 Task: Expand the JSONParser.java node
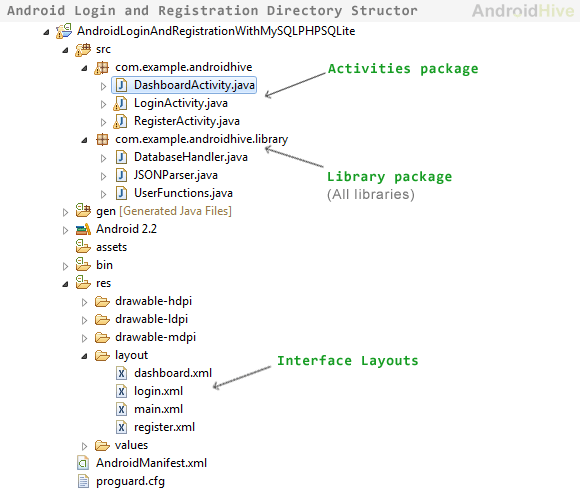coord(104,176)
